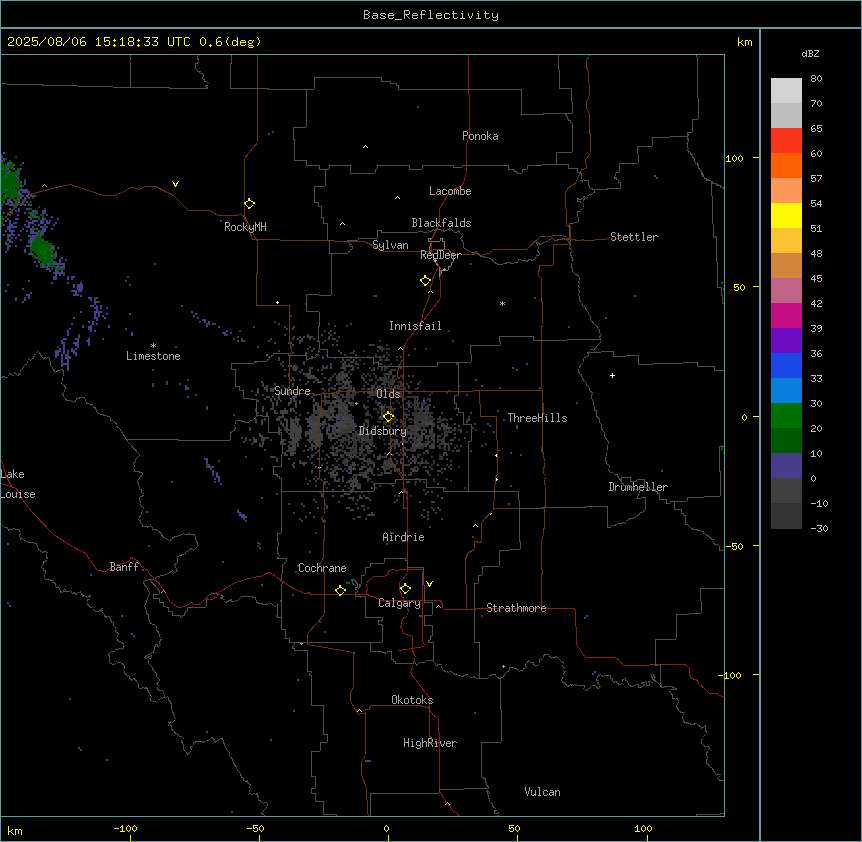Click the yellow diamond marker inside Calgary

point(405,589)
